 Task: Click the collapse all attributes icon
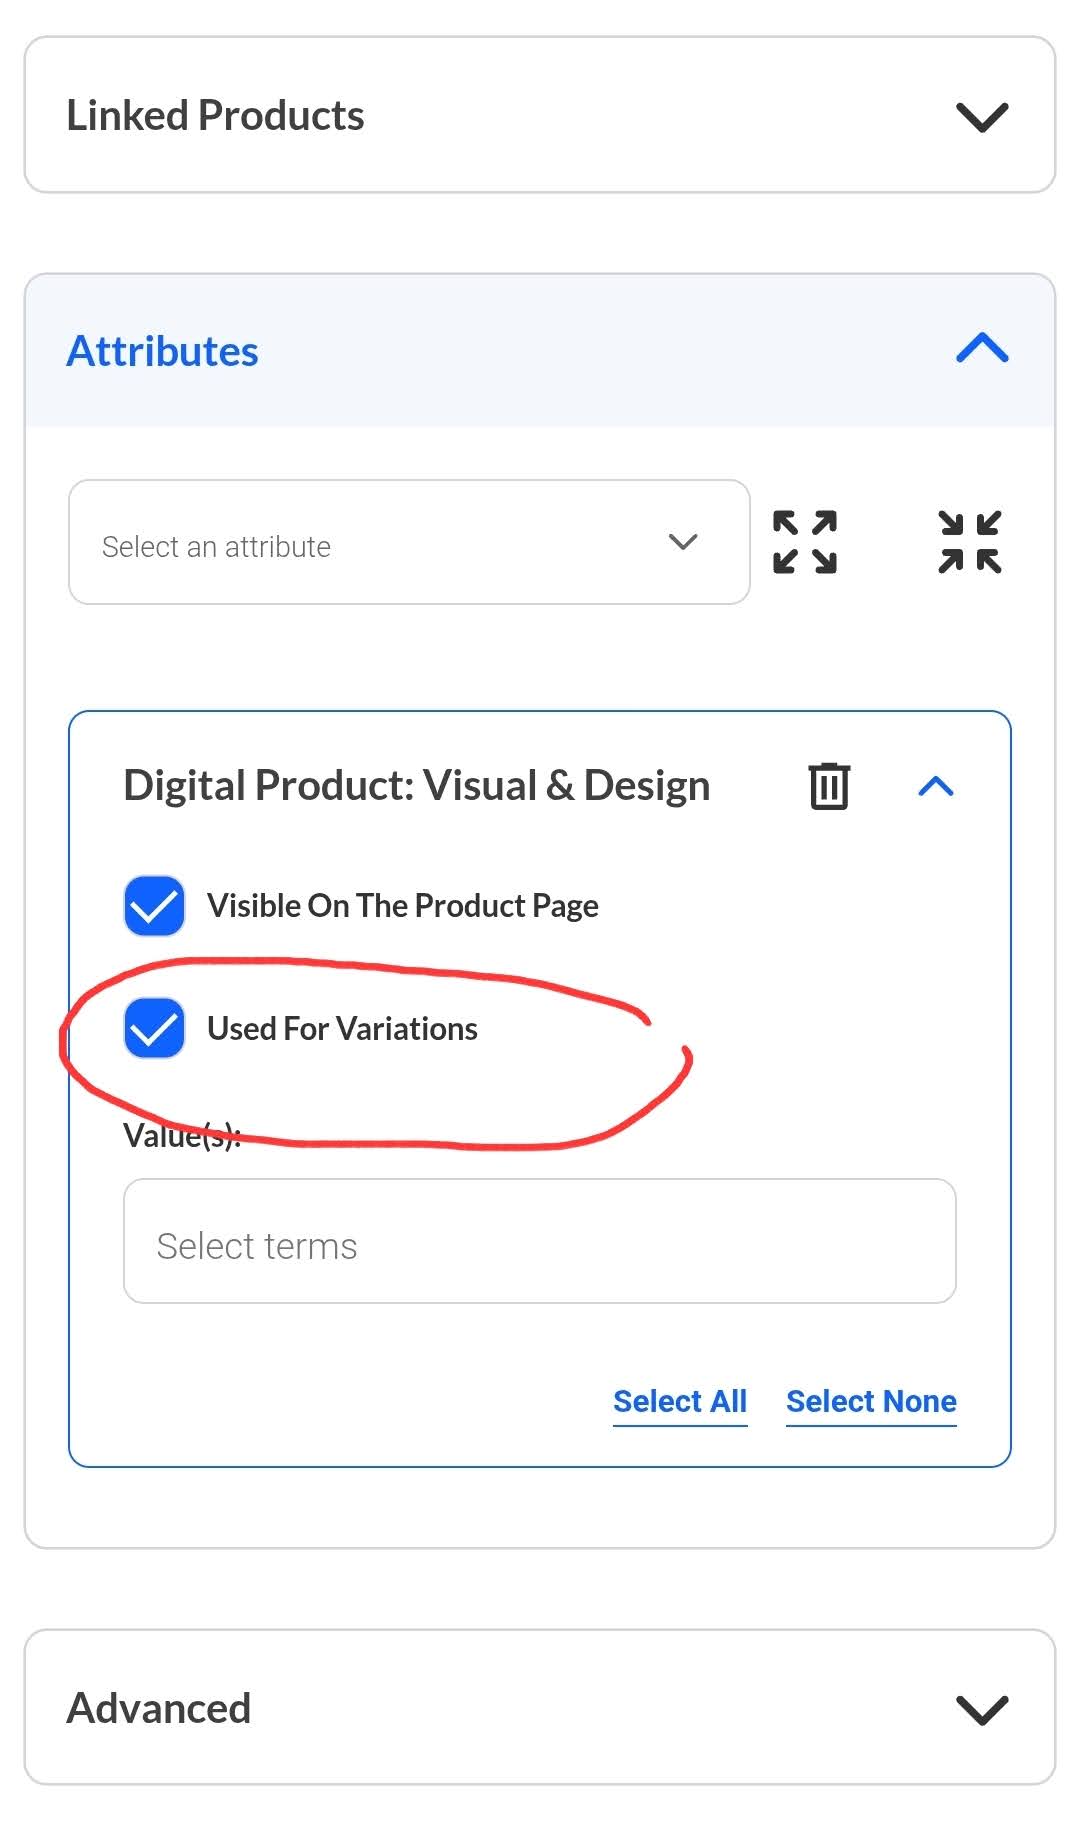coord(969,542)
